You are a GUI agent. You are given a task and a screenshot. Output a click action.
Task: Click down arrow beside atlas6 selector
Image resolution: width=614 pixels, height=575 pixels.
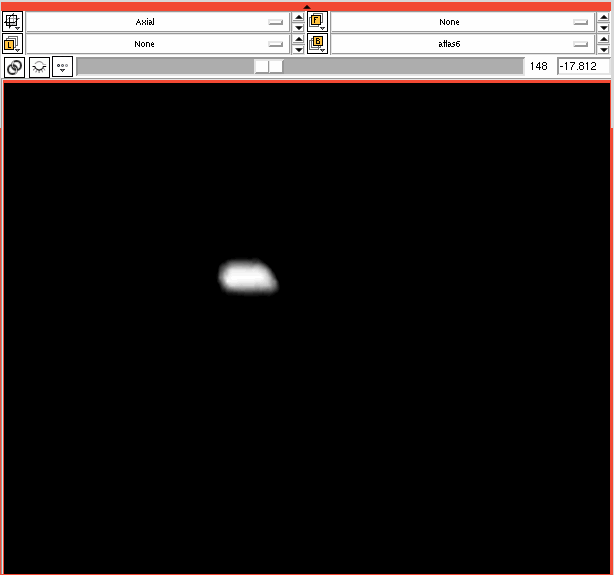pyautogui.click(x=603, y=49)
